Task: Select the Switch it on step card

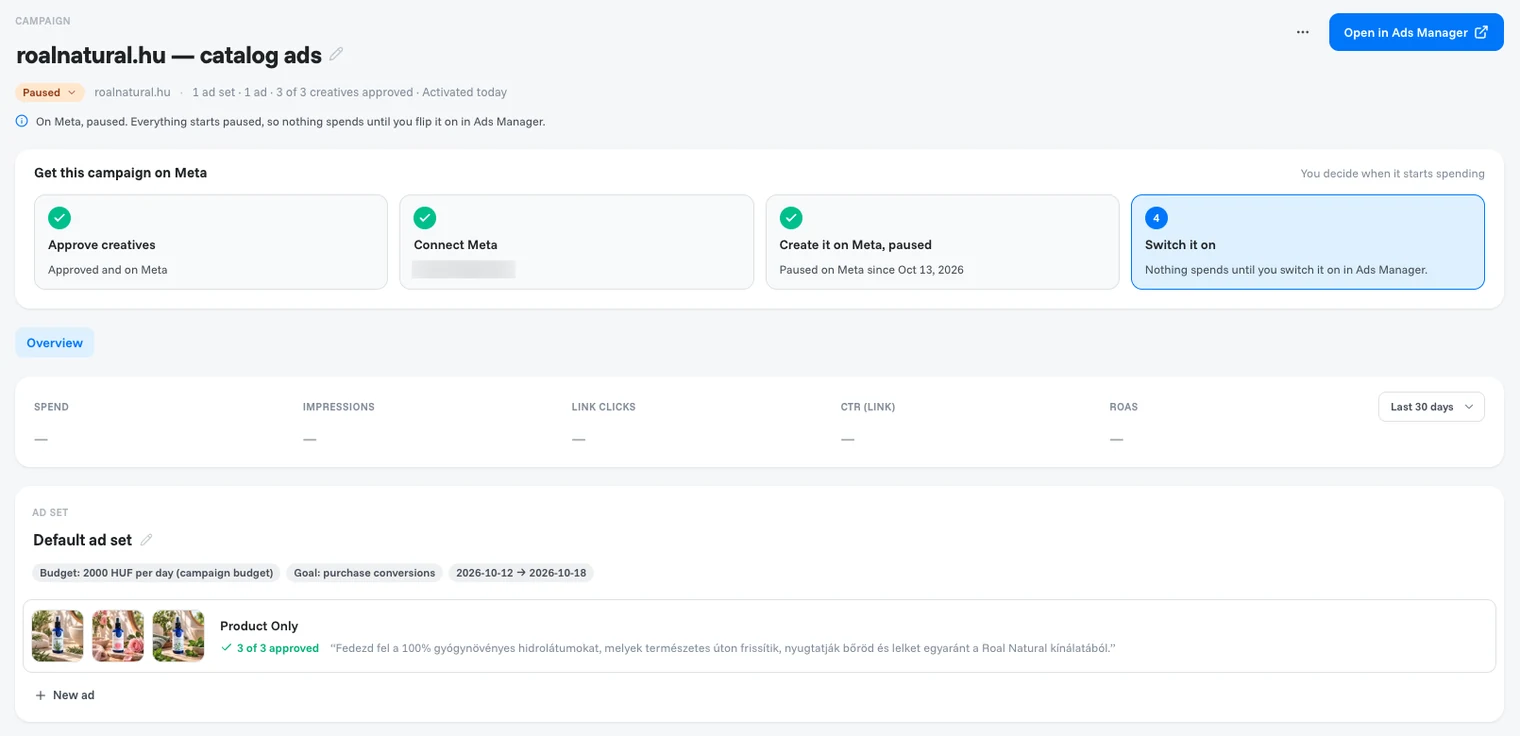Action: tap(1308, 242)
